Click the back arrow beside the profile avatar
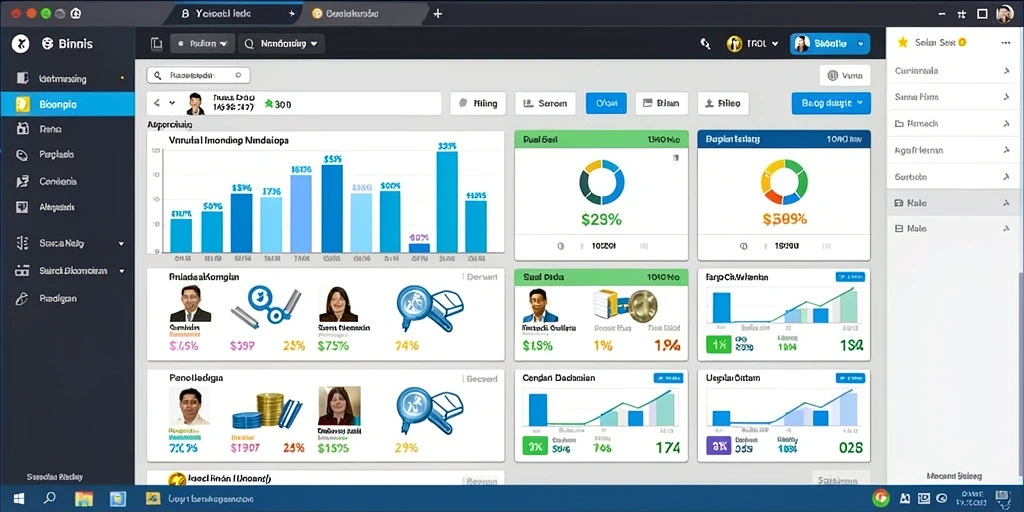This screenshot has width=1024, height=512. (157, 103)
